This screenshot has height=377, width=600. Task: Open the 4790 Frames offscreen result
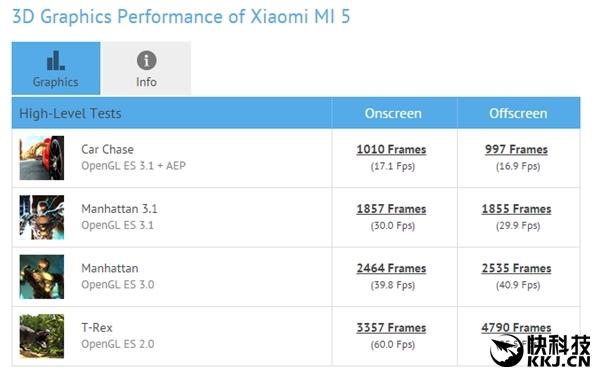pyautogui.click(x=516, y=328)
